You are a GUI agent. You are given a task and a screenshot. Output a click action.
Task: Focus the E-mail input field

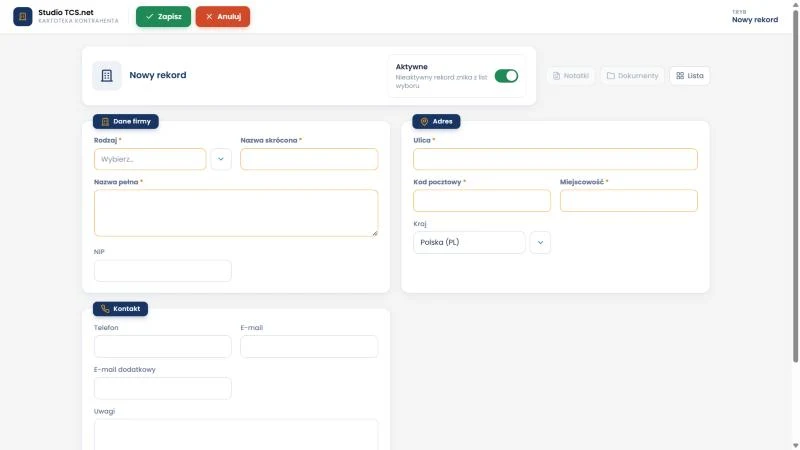click(x=309, y=346)
